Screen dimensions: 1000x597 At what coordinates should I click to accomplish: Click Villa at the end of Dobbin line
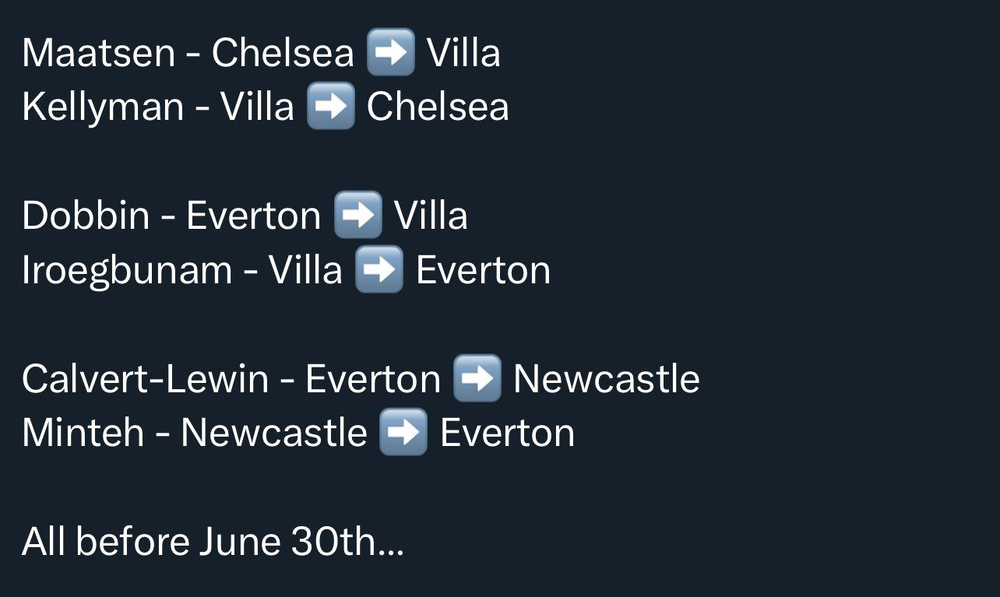431,215
